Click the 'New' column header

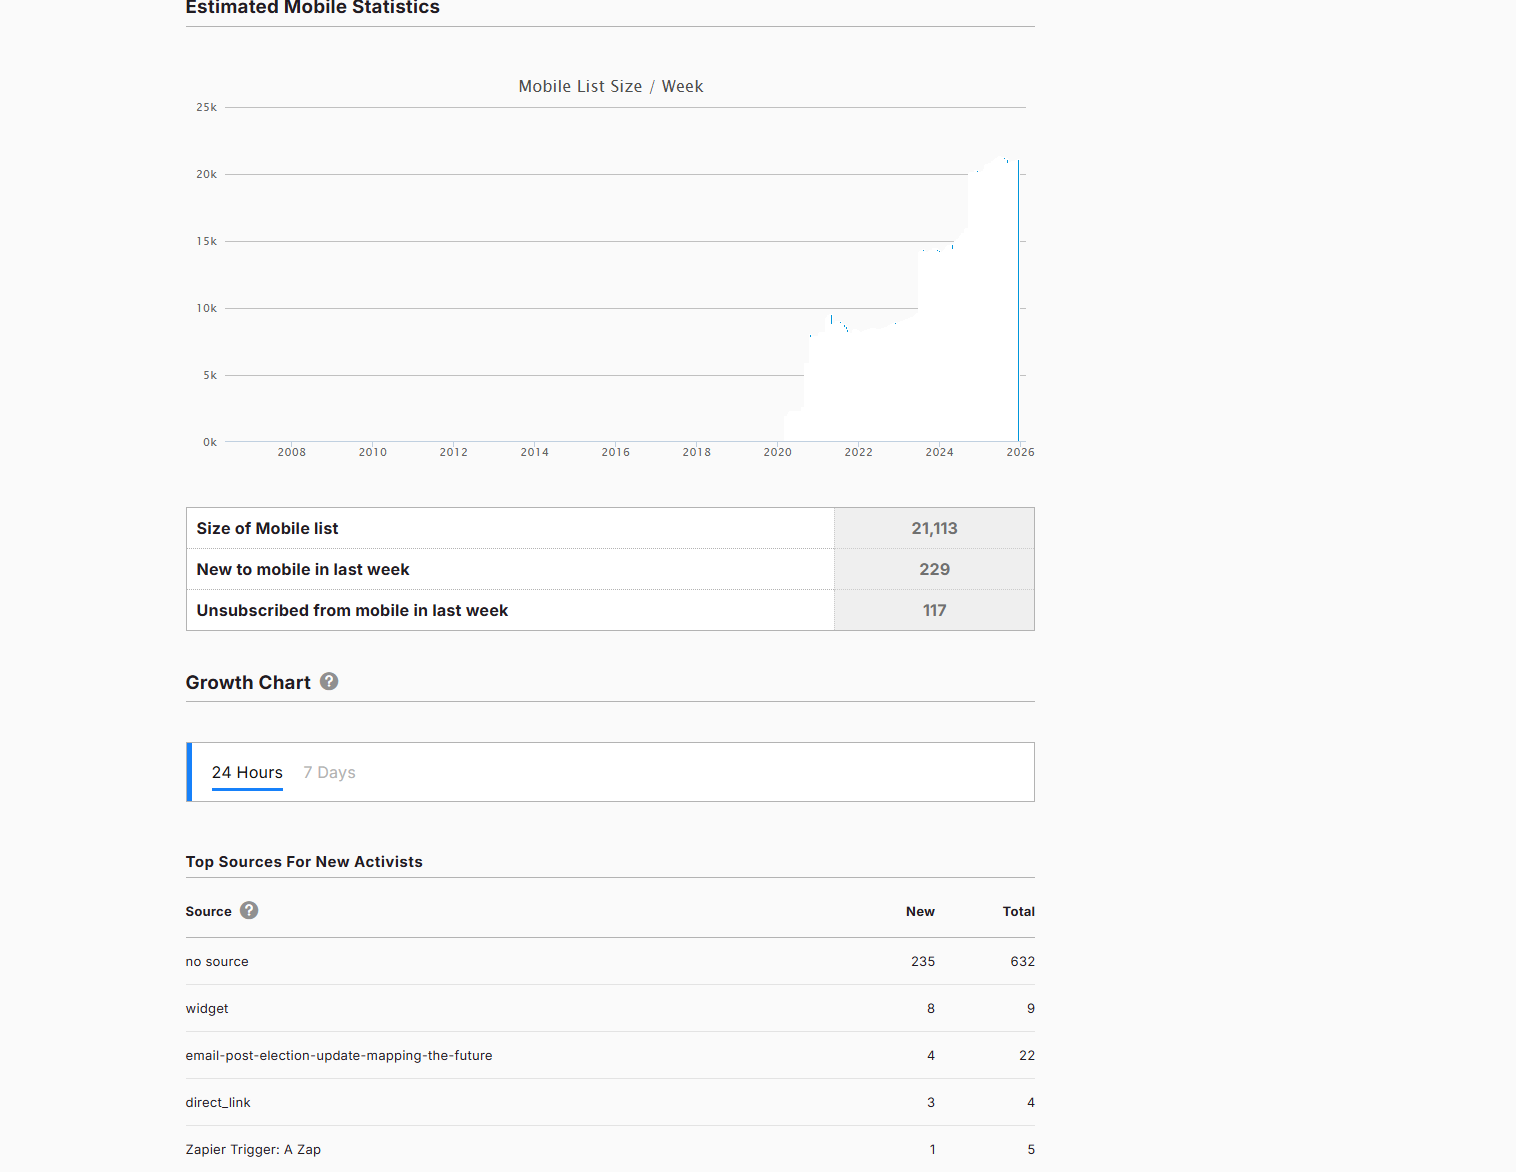tap(920, 911)
